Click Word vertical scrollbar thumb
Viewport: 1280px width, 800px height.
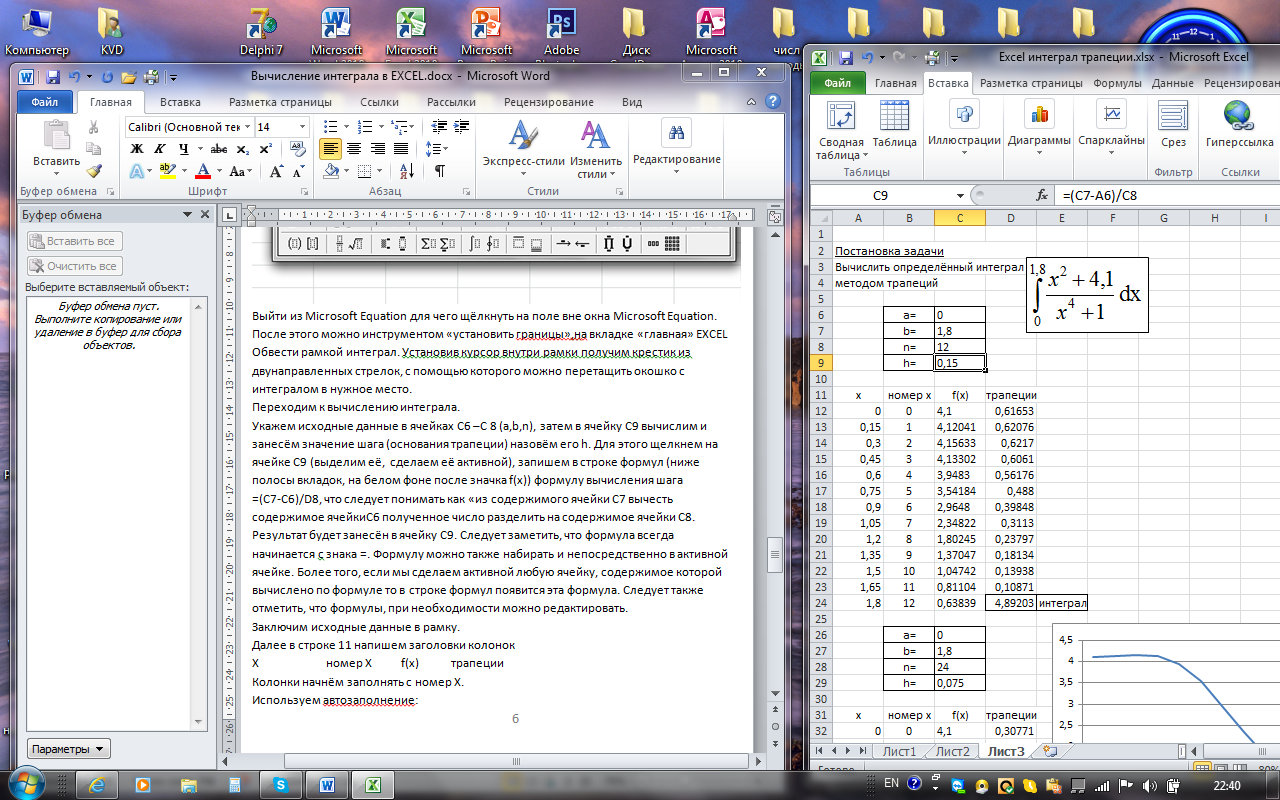pos(773,556)
